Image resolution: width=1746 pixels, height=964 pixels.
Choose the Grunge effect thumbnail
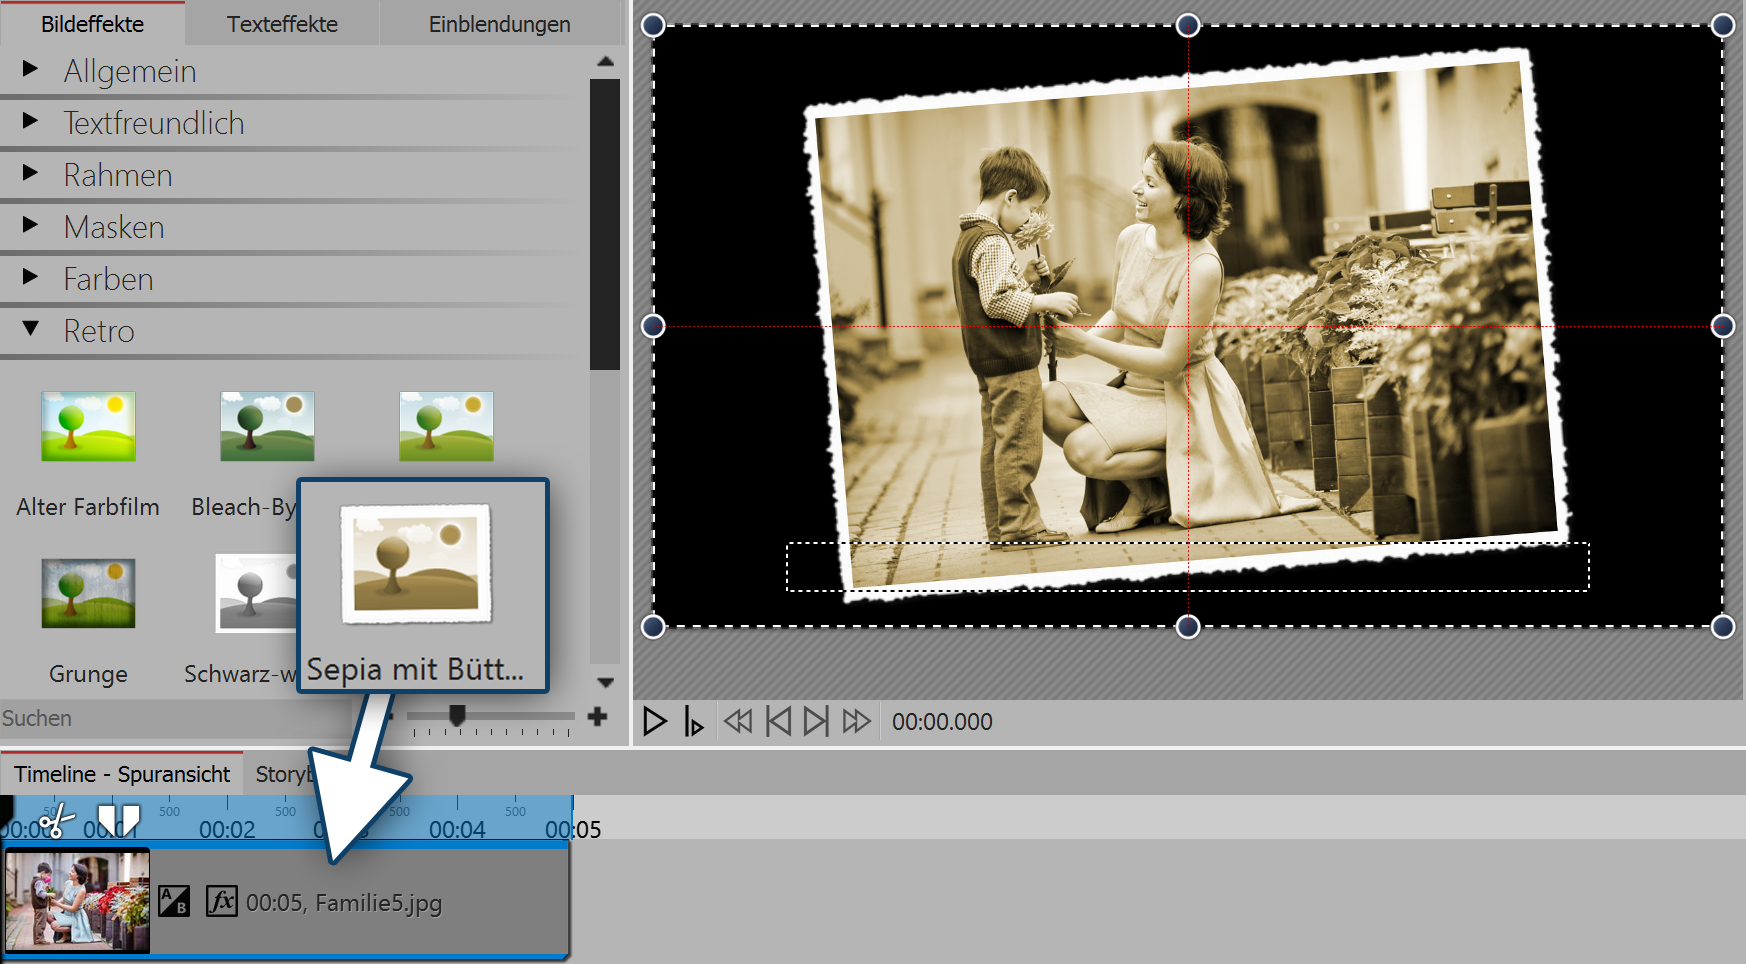pyautogui.click(x=88, y=594)
